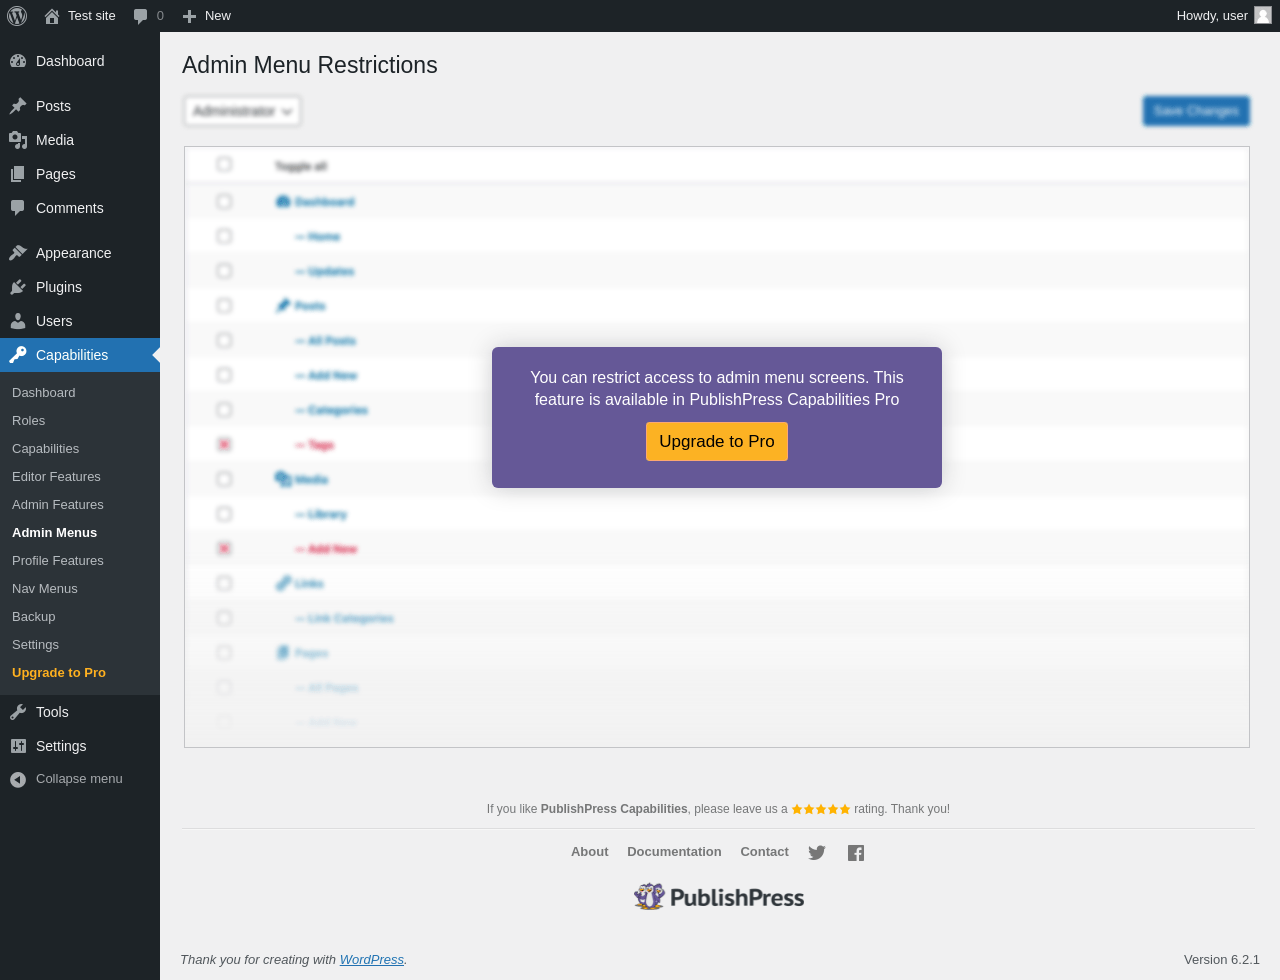This screenshot has width=1280, height=980.
Task: Click the user avatar in the admin bar
Action: point(1263,15)
